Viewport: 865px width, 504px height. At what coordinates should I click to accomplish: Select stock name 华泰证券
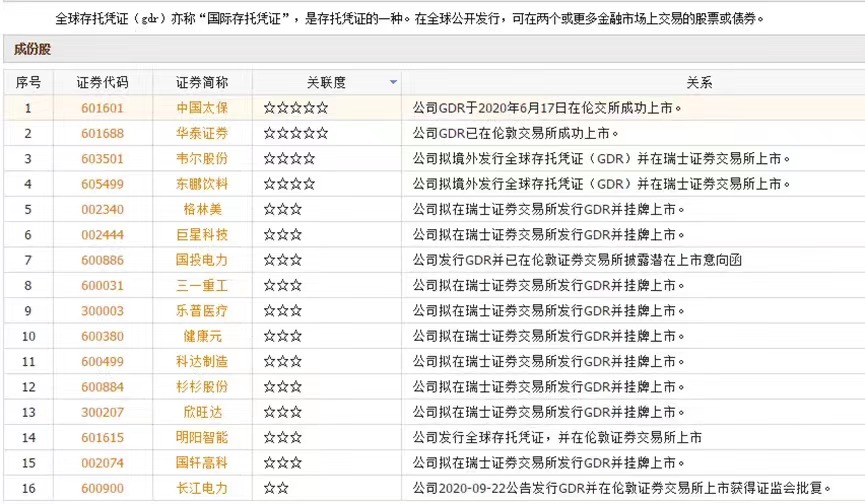click(202, 133)
